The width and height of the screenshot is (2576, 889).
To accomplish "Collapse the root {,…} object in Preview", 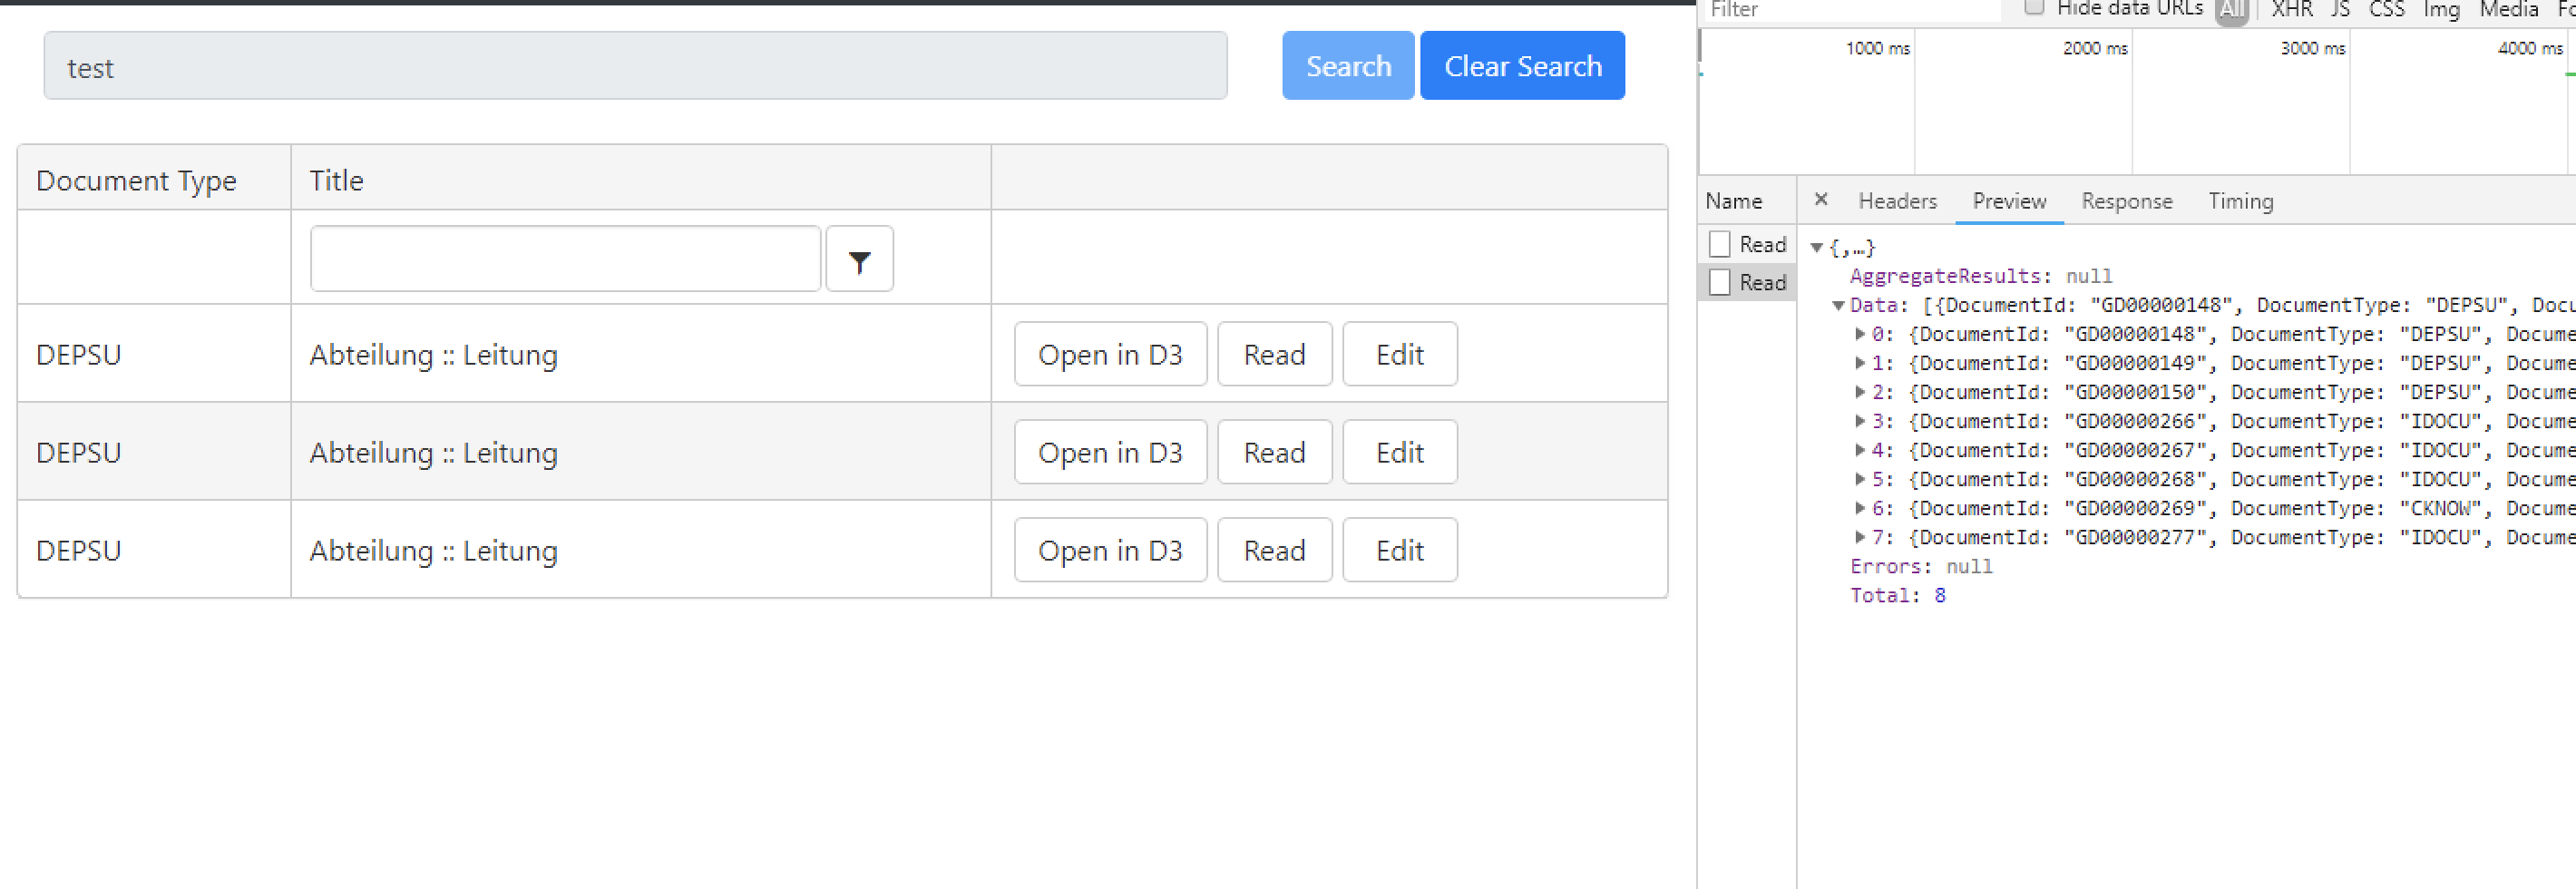I will (x=1817, y=247).
